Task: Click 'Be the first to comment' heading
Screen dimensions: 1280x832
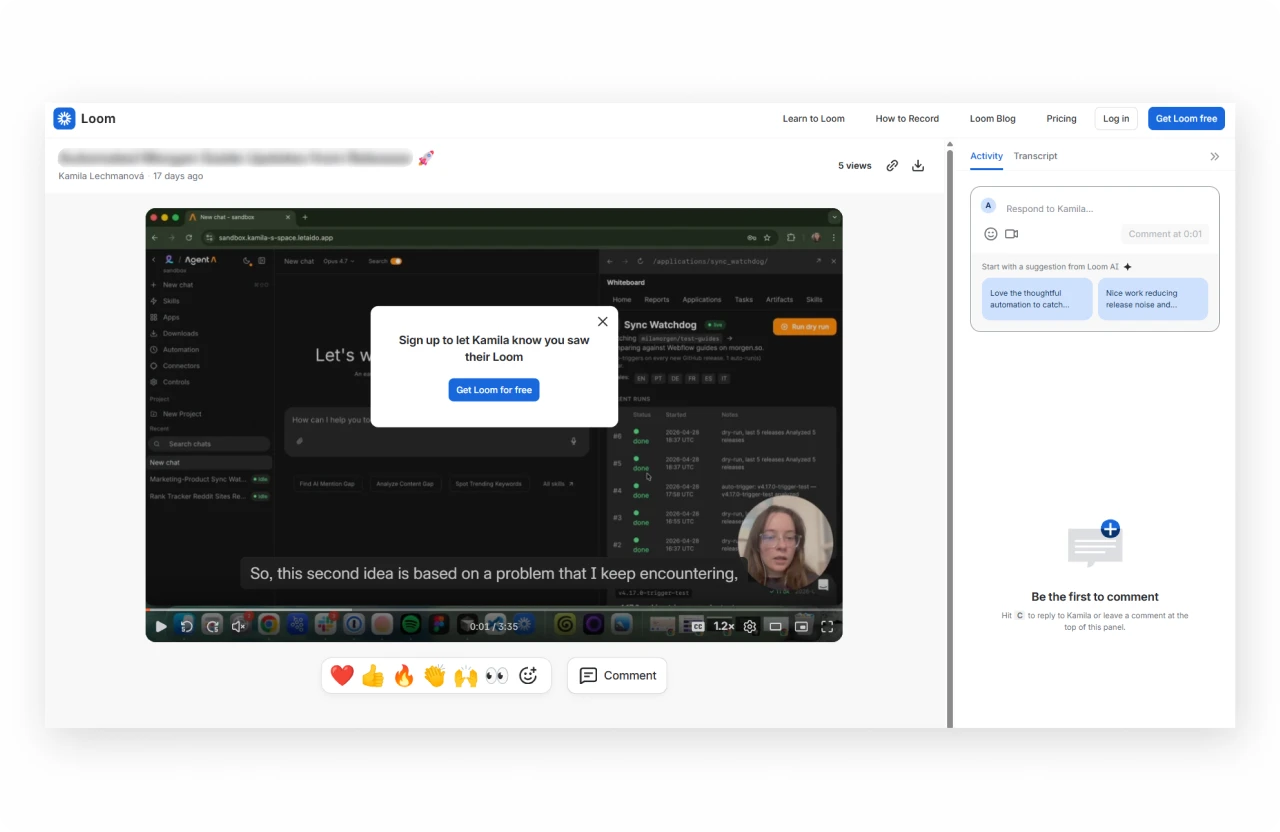Action: pos(1095,597)
